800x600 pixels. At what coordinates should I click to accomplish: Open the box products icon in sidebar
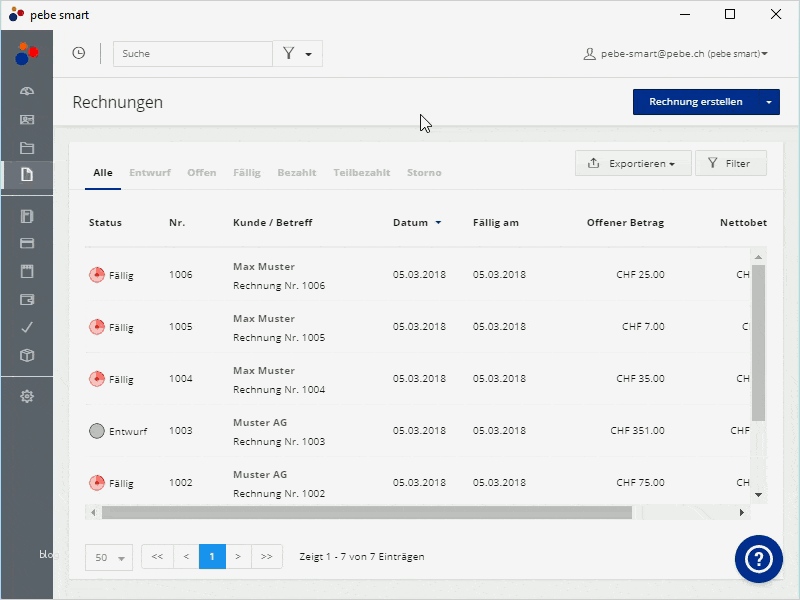tap(27, 355)
